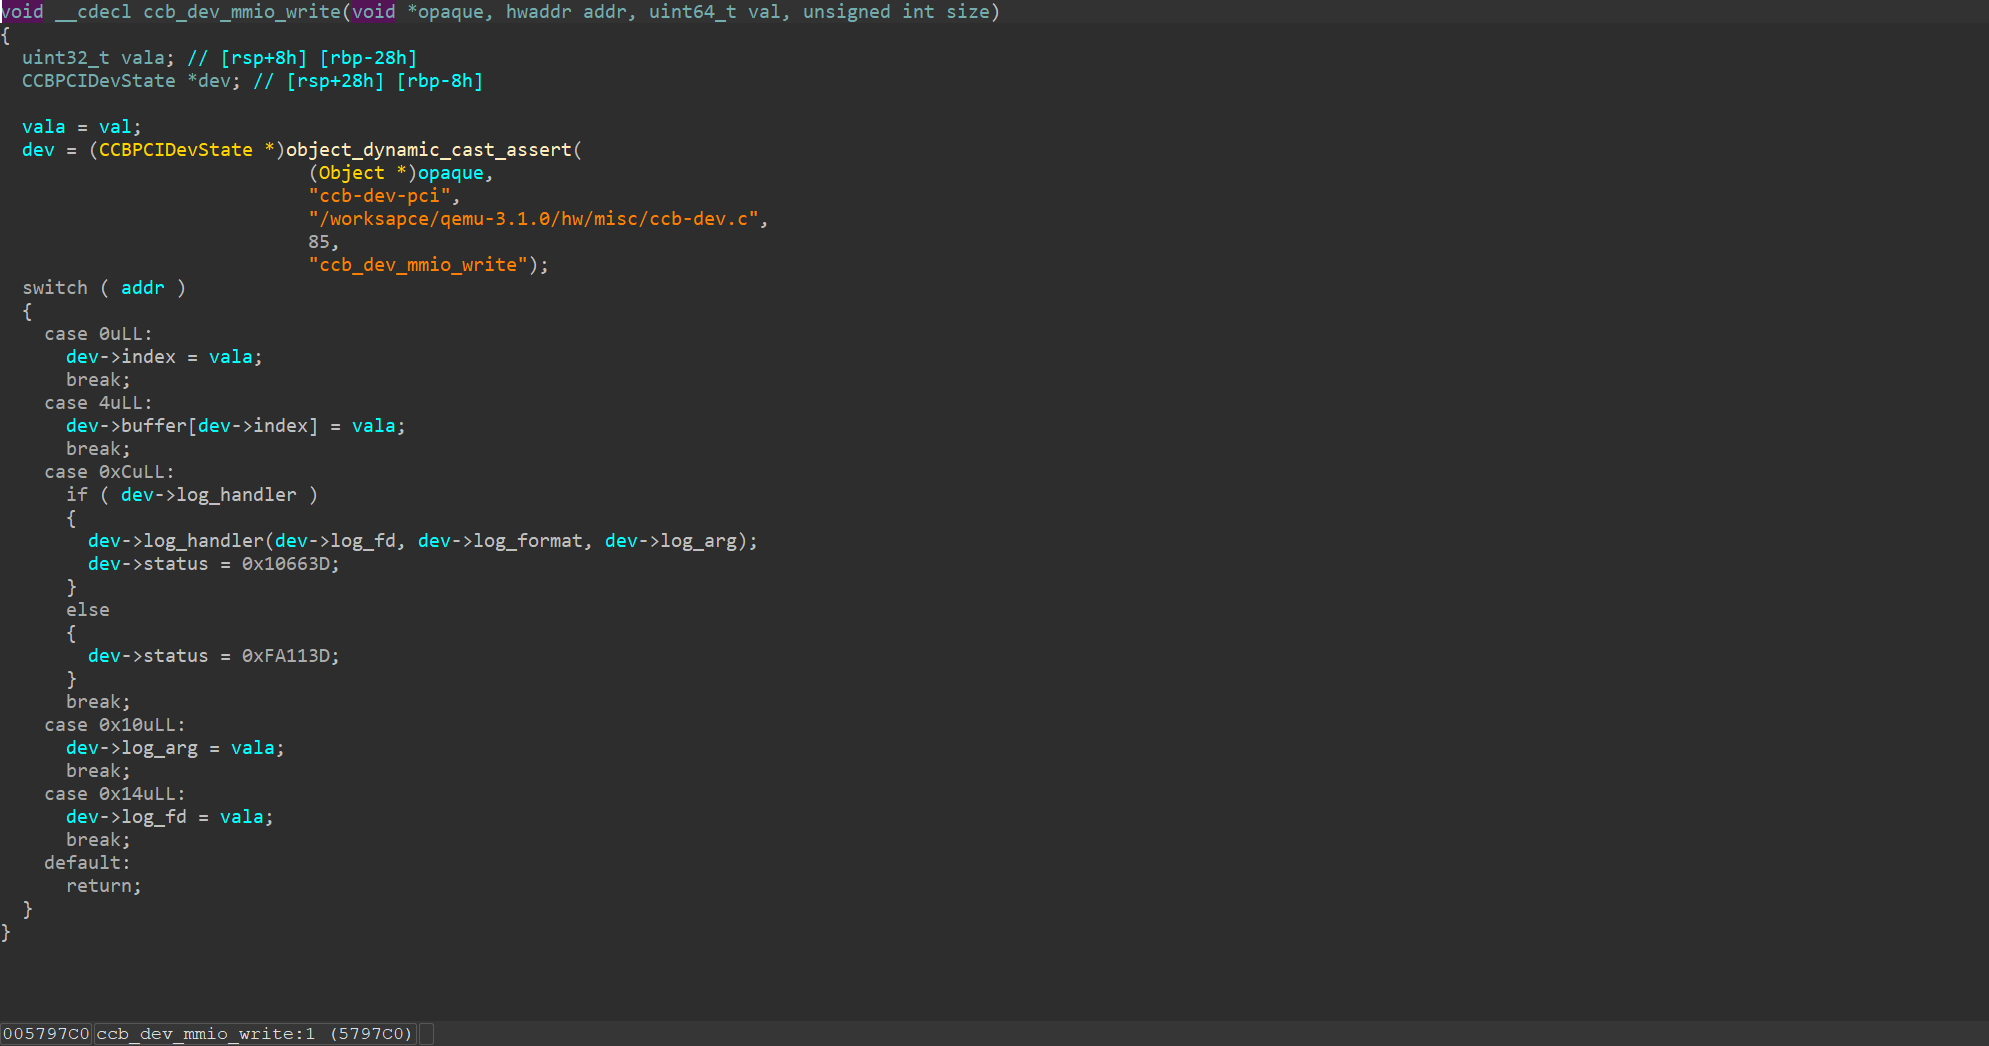Select the ccb-dev.c source path string
This screenshot has width=1989, height=1046.
point(533,219)
